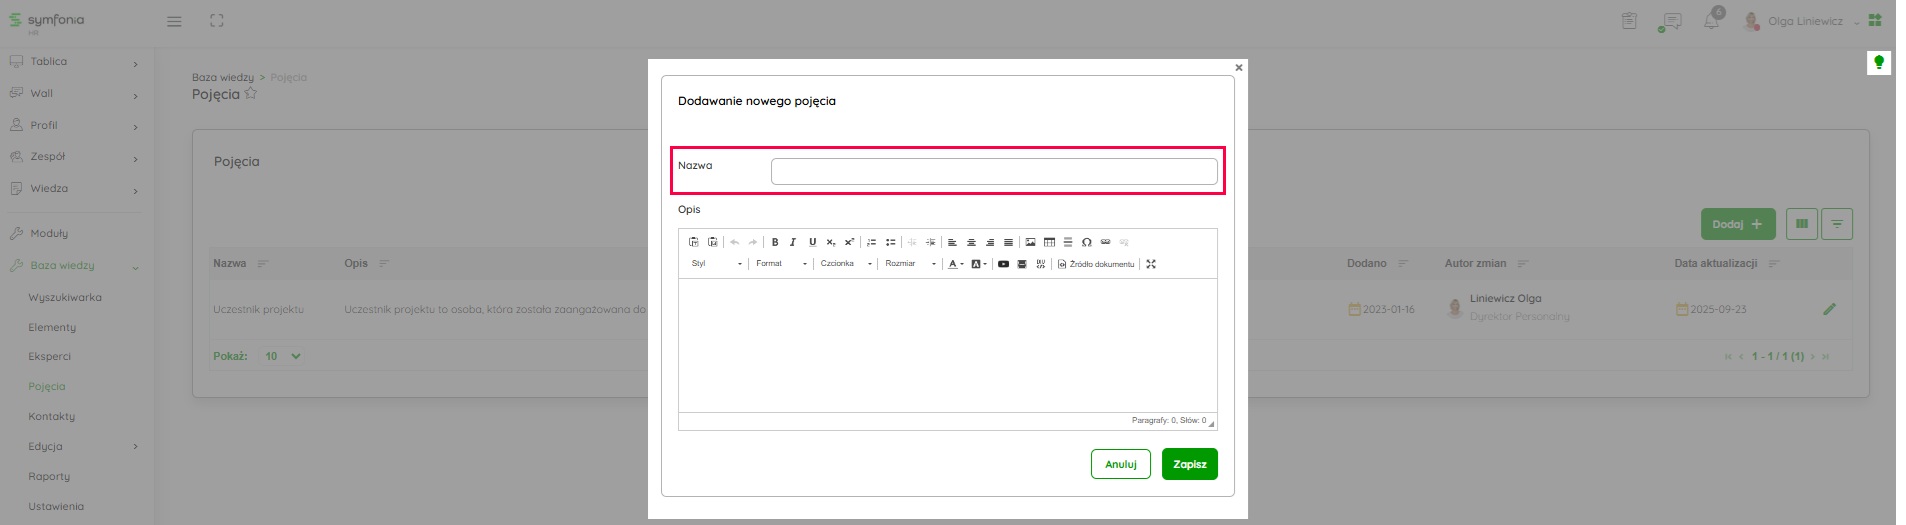The image size is (1906, 525).
Task: Toggle bold formatting in the editor
Action: [x=775, y=242]
